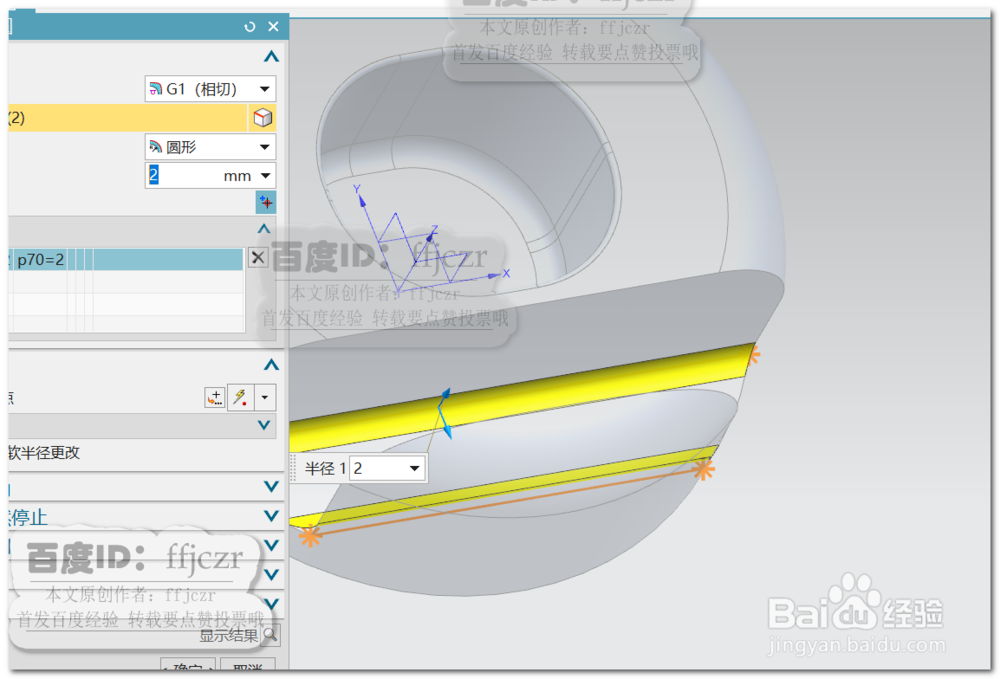Open the G1 (相切) continuity dropdown
The image size is (1000, 679).
265,89
